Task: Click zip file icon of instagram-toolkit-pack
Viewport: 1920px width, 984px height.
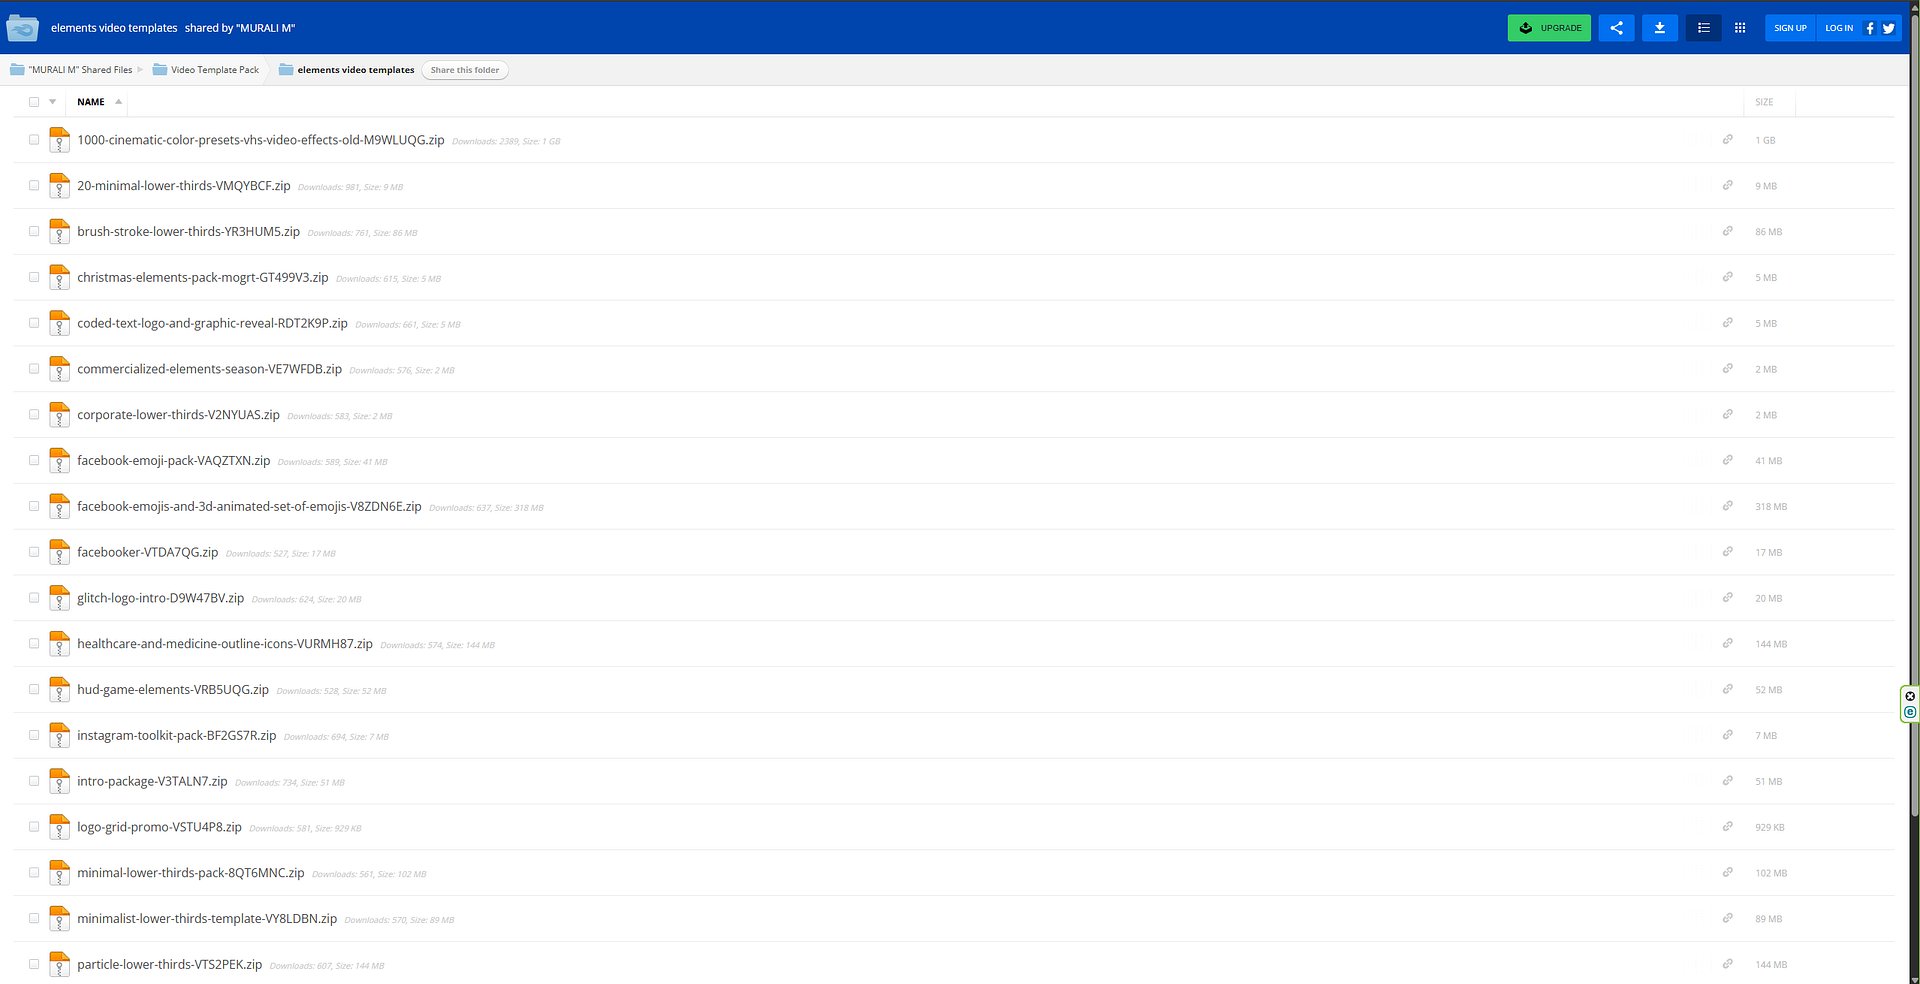Action: tap(59, 735)
